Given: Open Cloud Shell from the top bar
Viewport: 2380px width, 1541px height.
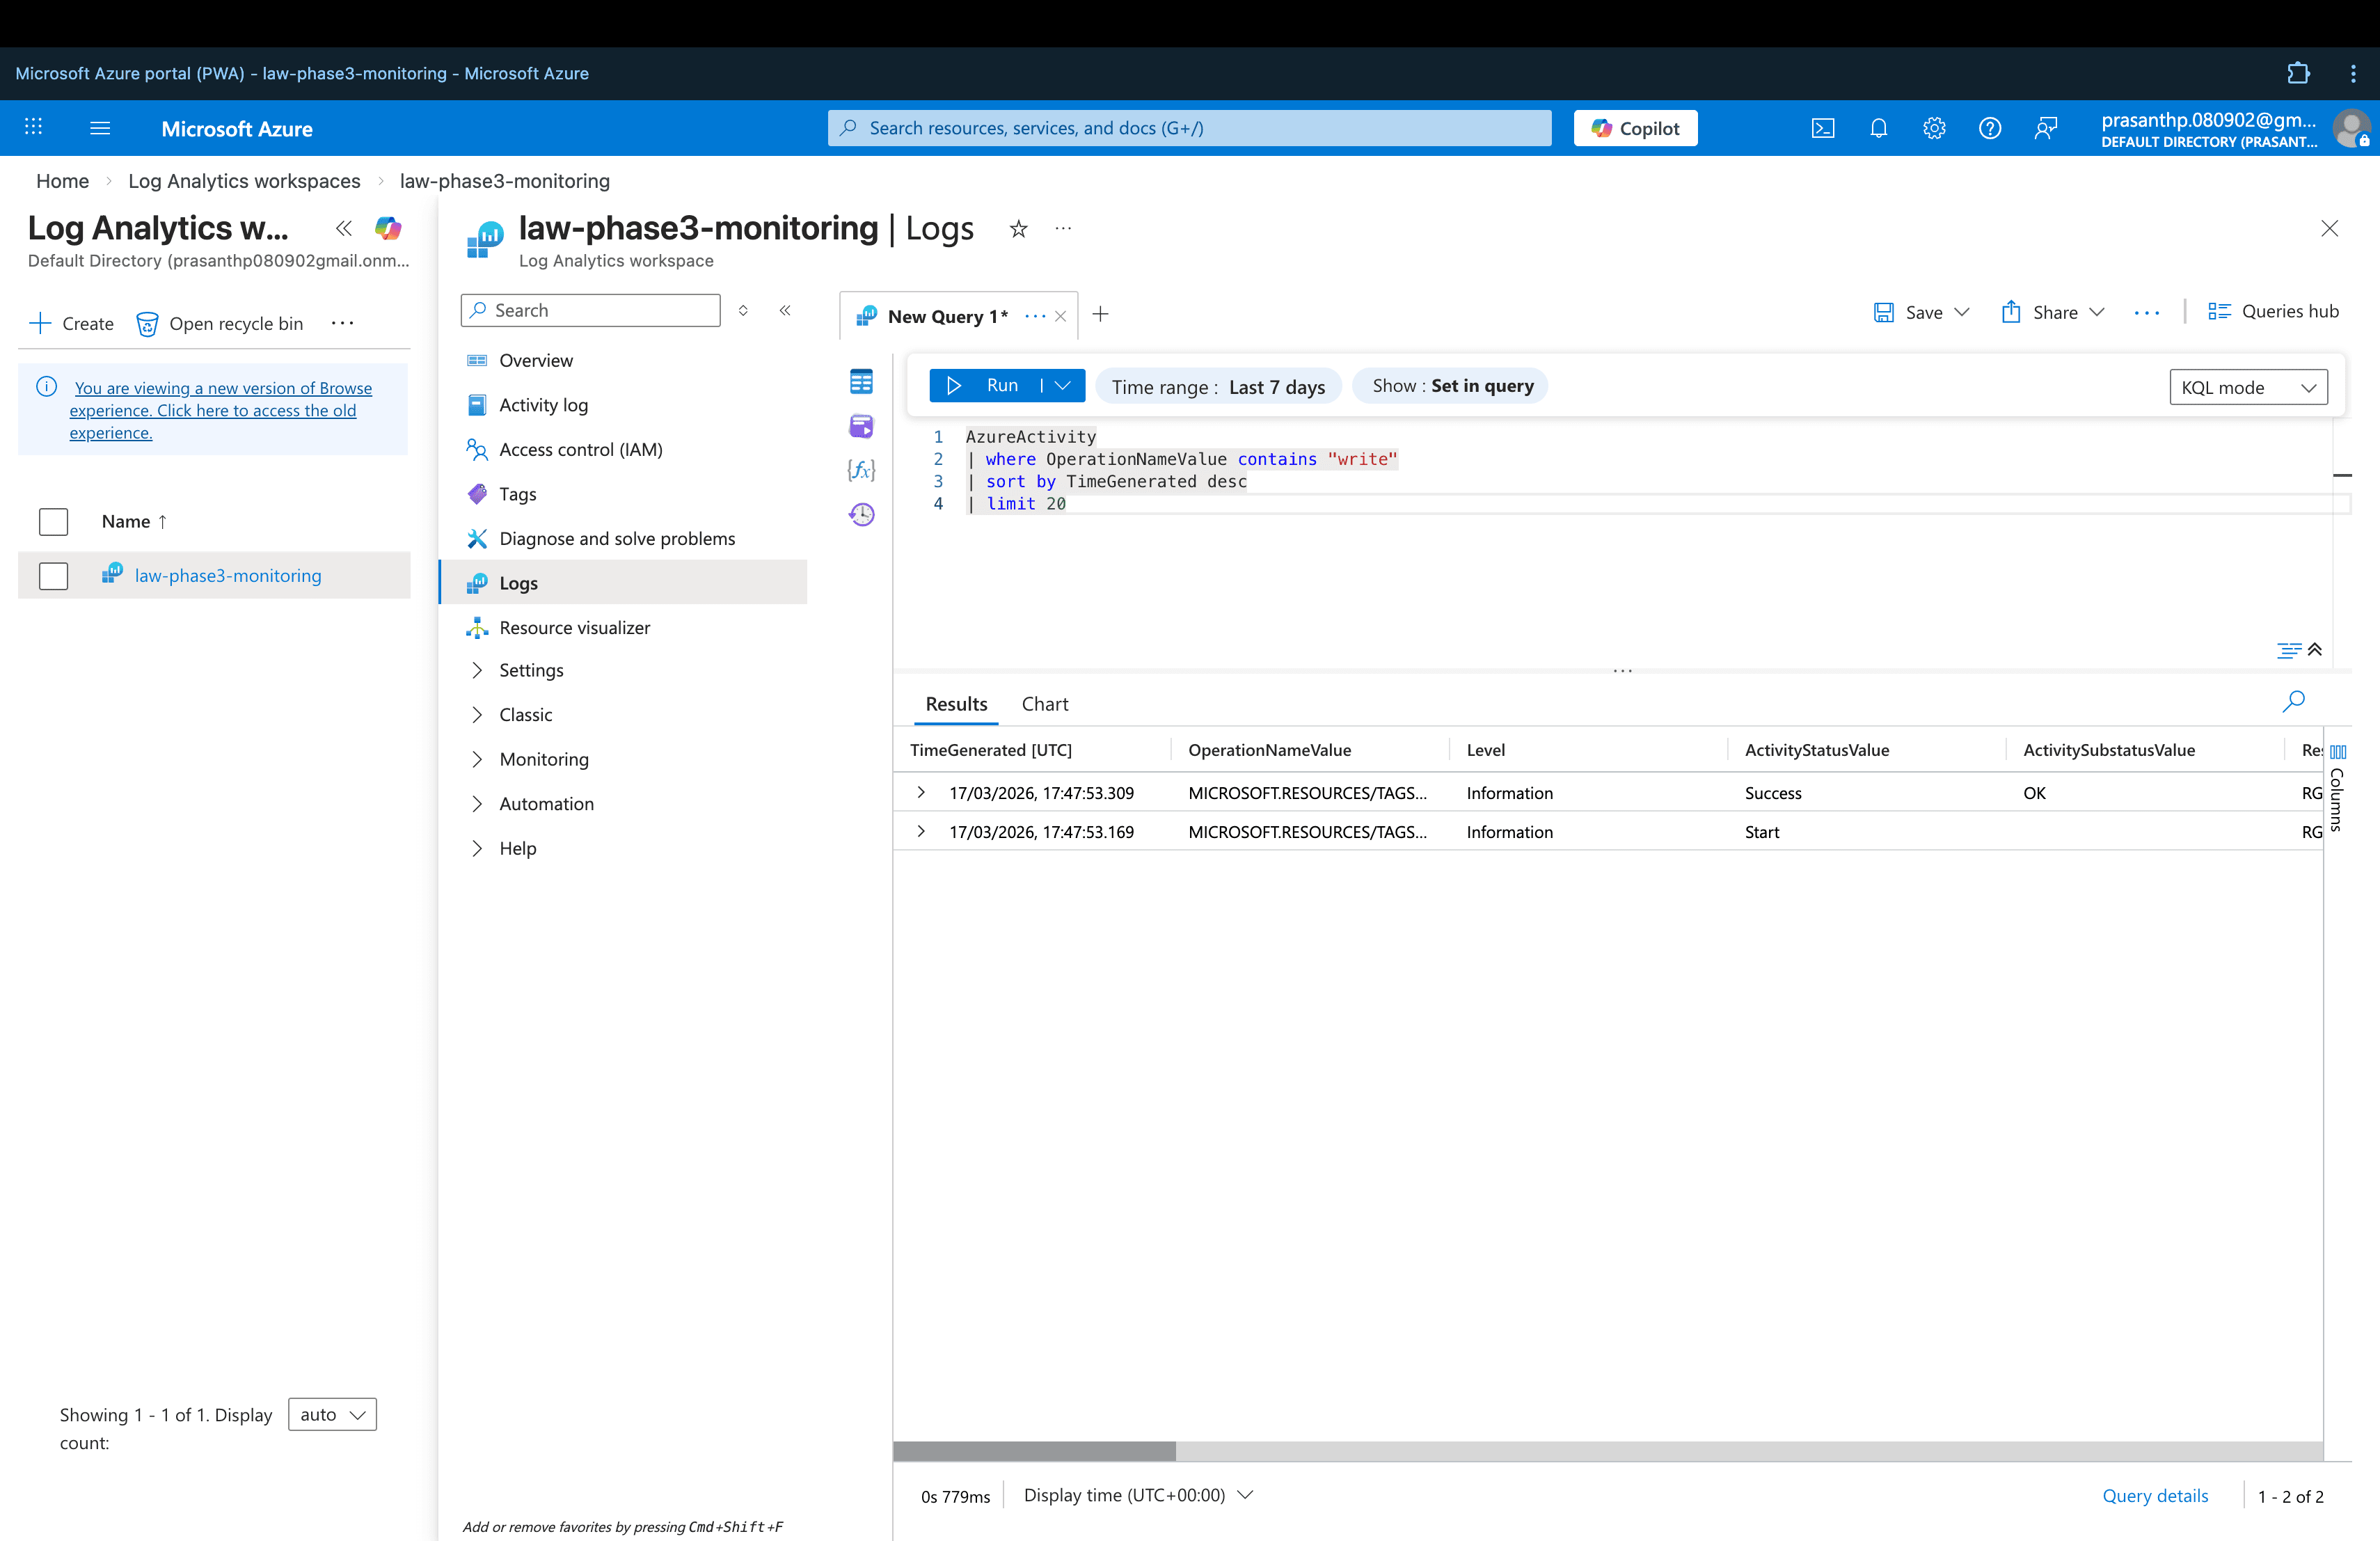Looking at the screenshot, I should click(1822, 128).
